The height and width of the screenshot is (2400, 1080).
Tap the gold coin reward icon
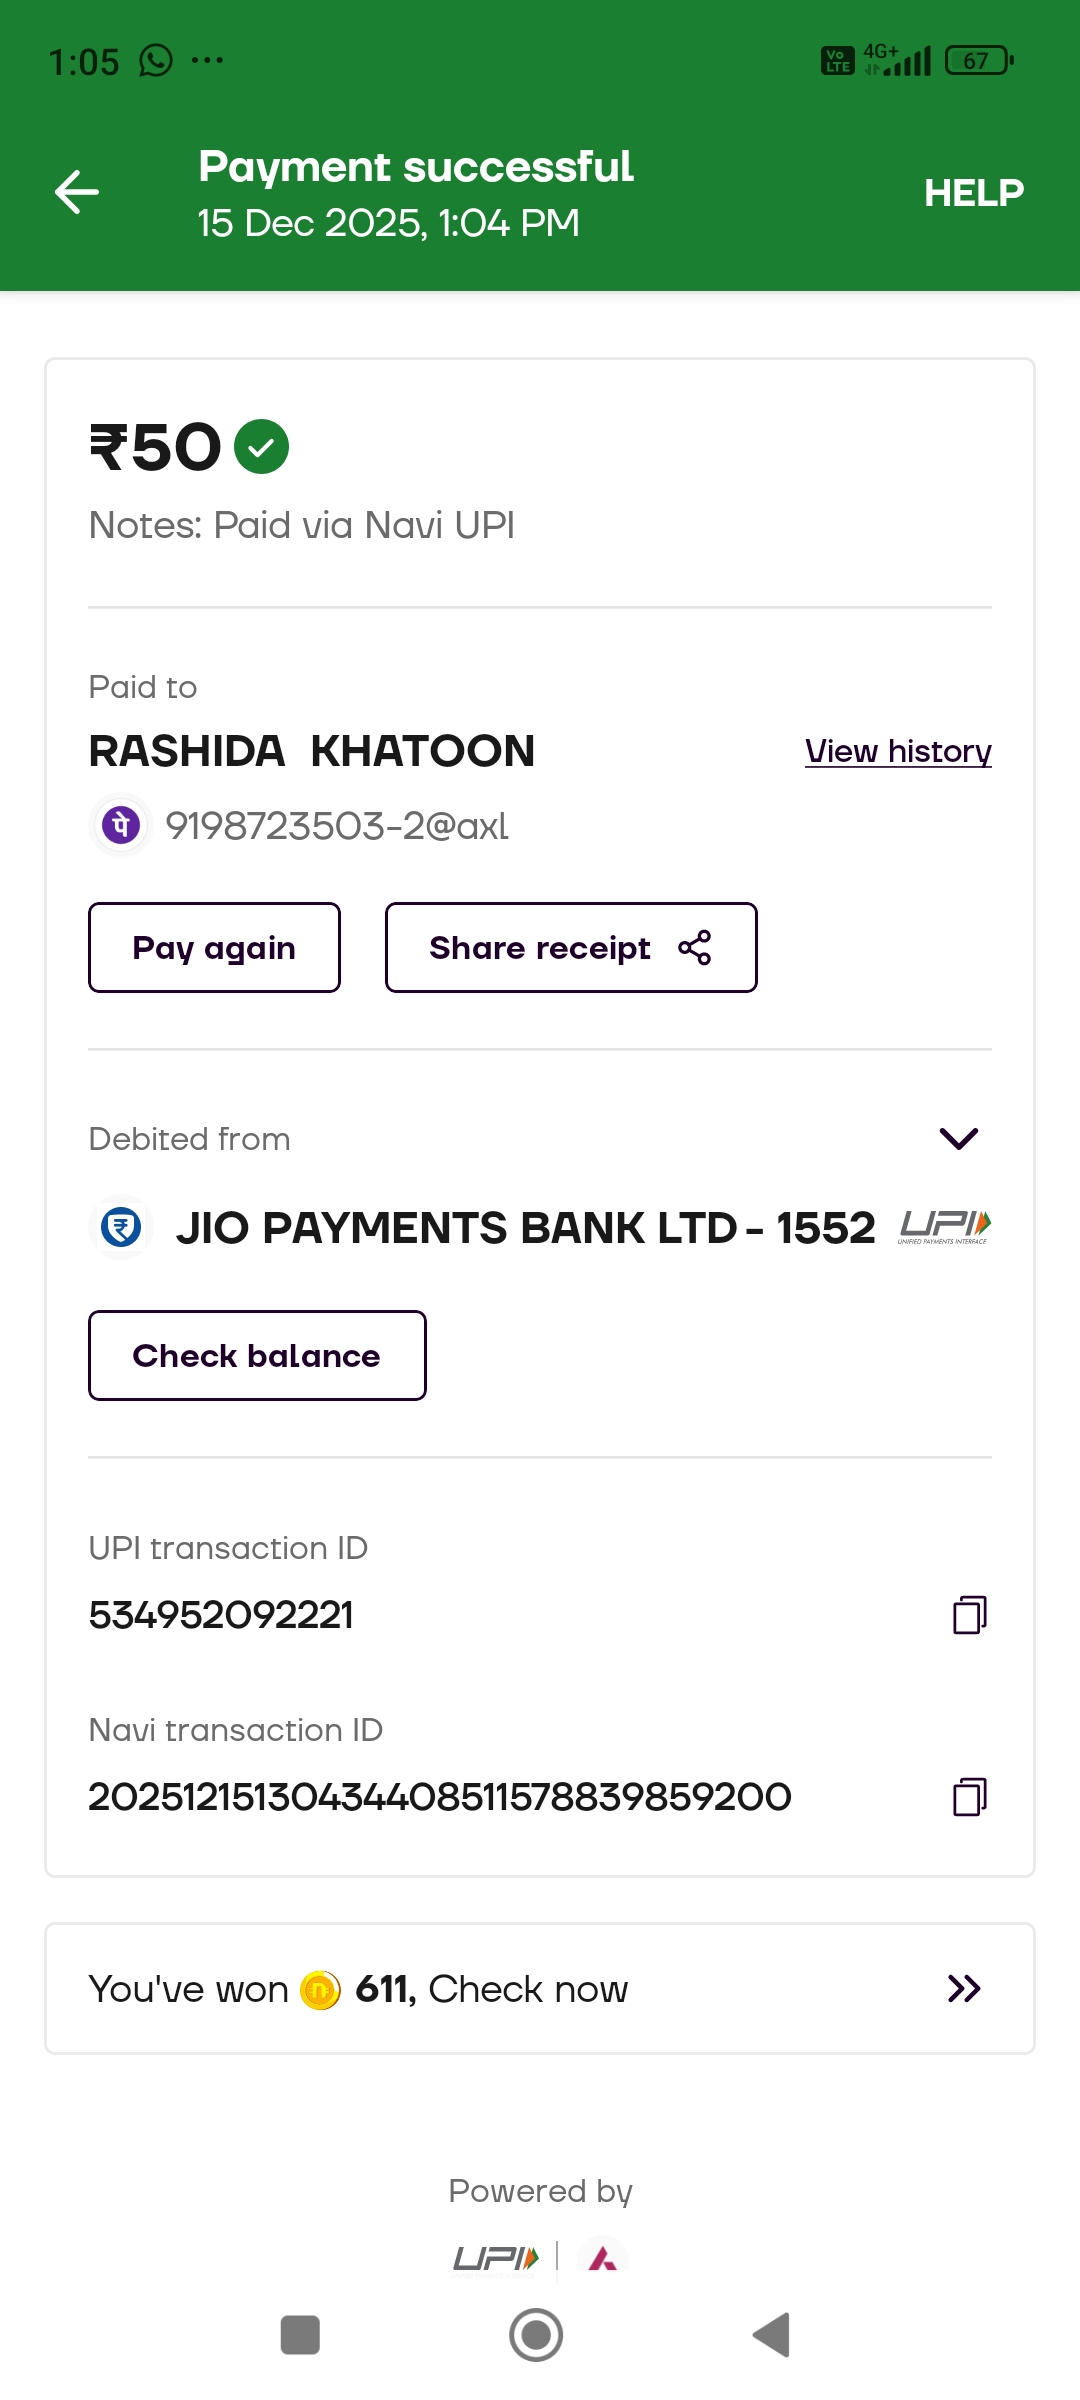click(x=321, y=1990)
